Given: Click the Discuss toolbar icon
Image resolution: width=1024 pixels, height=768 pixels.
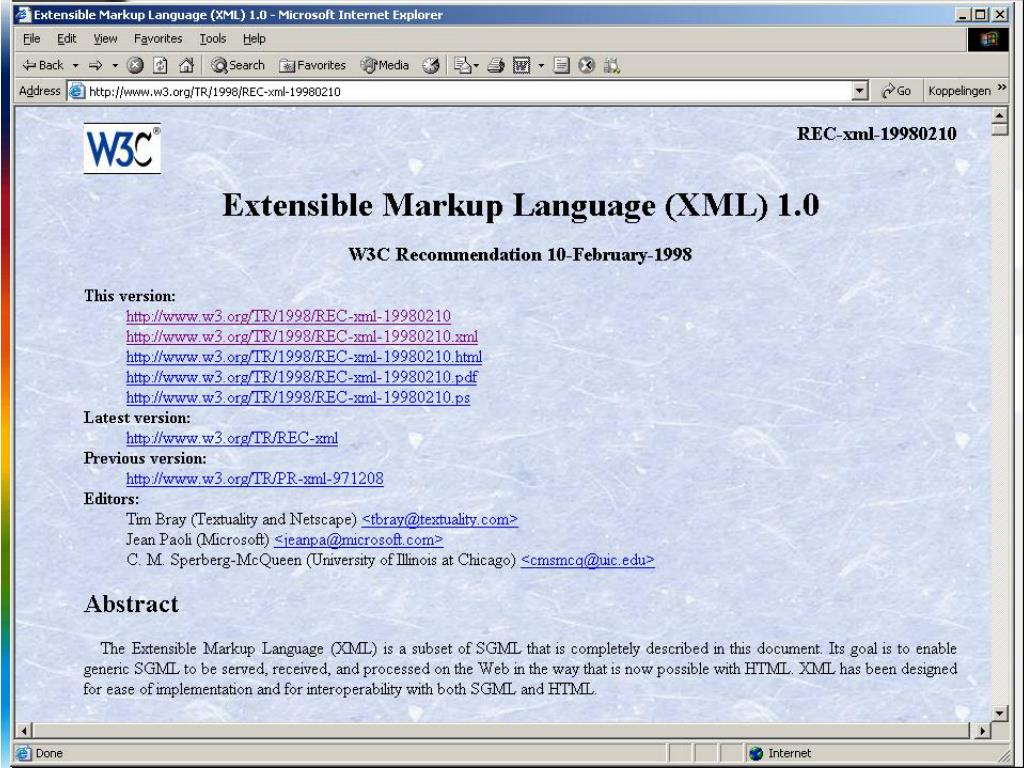Looking at the screenshot, I should point(561,65).
